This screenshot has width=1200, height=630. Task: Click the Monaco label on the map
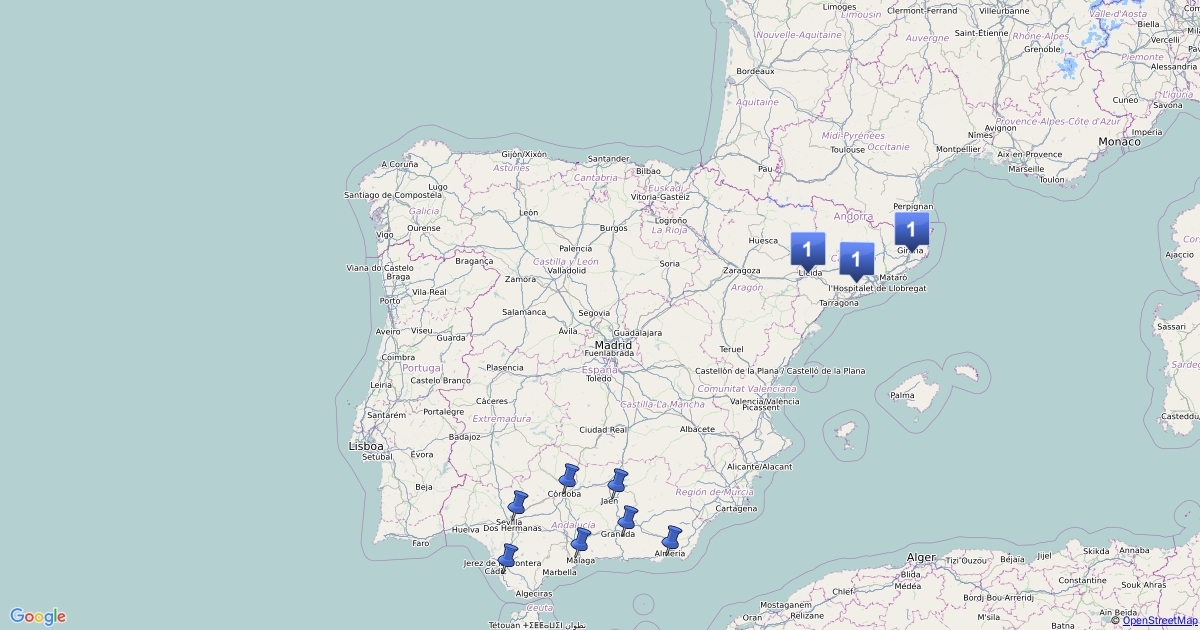tap(1118, 142)
